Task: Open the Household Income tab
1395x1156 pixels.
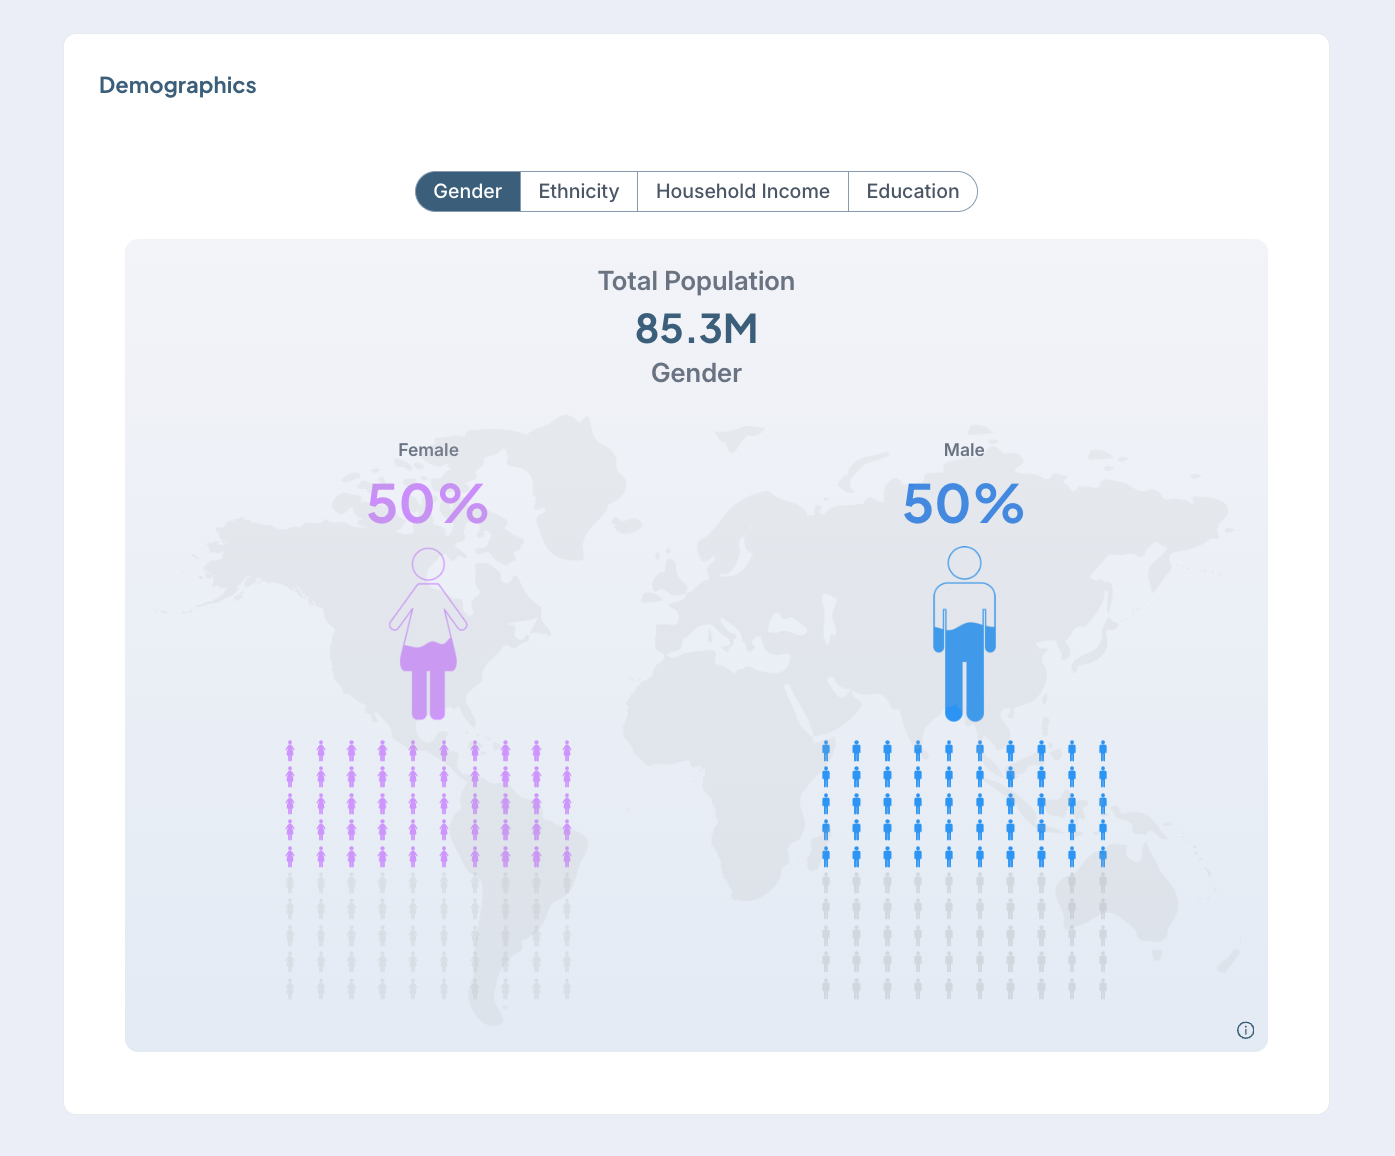Action: click(743, 191)
